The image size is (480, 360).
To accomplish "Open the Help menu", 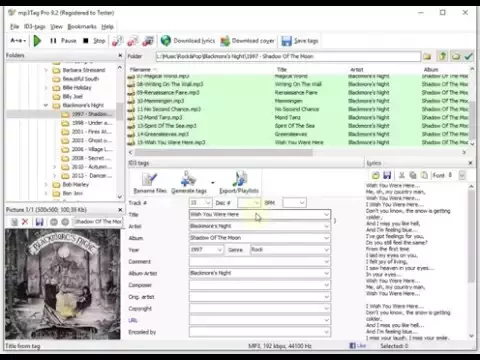I will pos(107,27).
